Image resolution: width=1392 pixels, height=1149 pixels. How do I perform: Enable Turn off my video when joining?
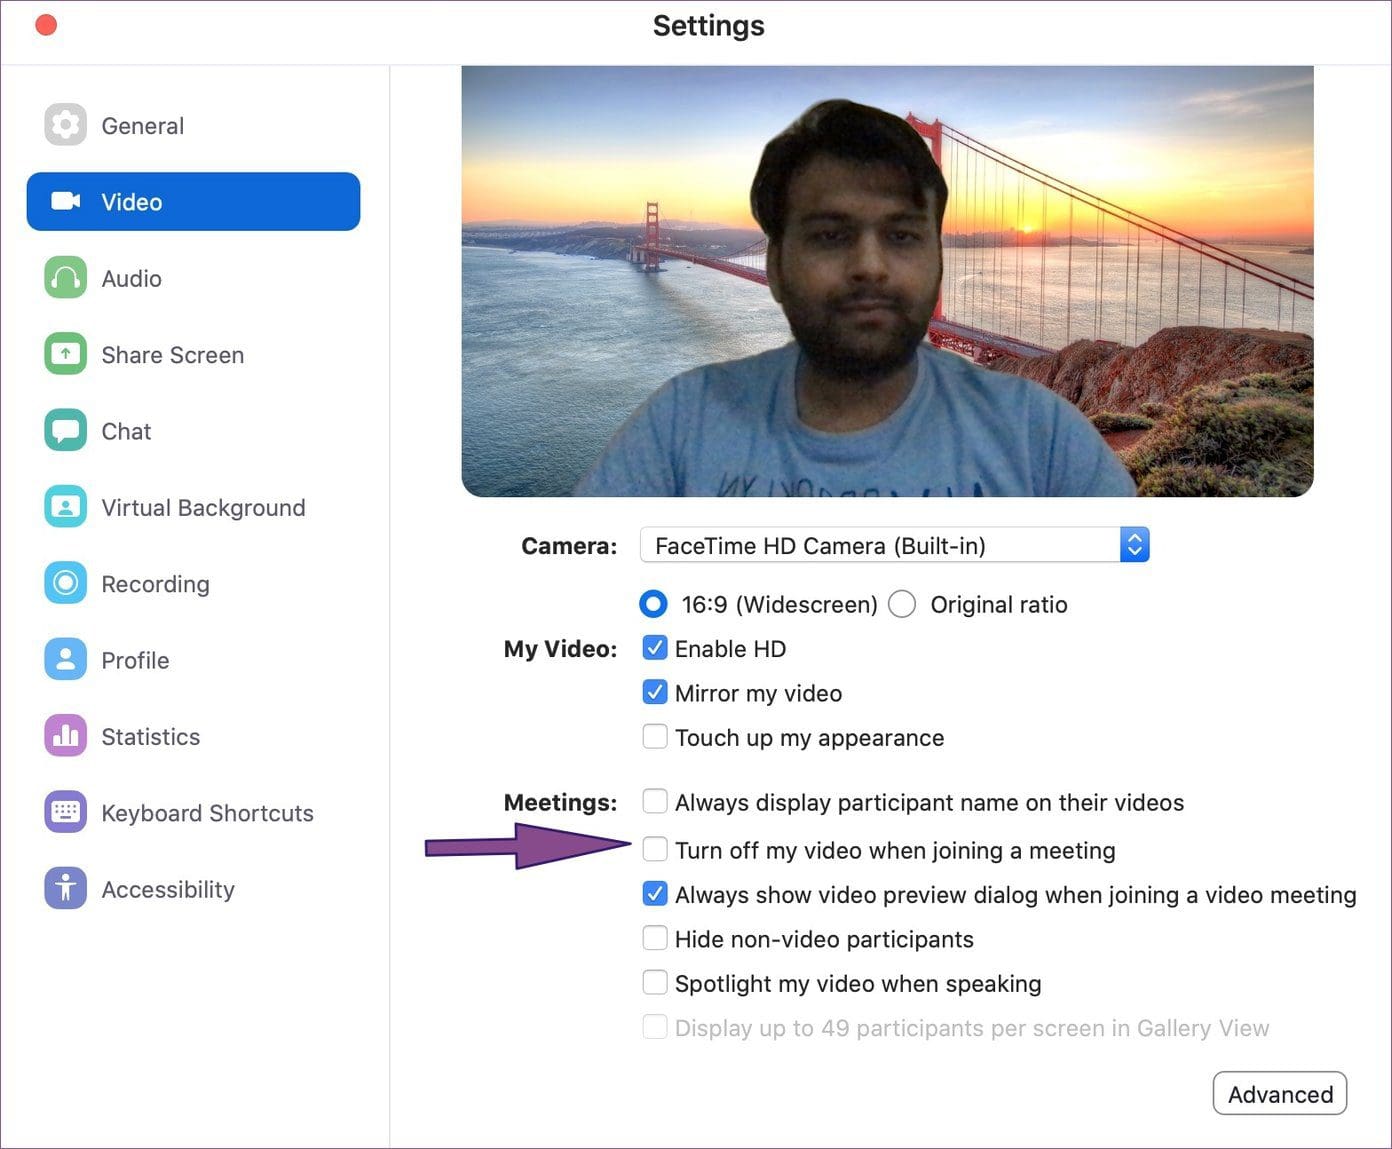tap(655, 849)
